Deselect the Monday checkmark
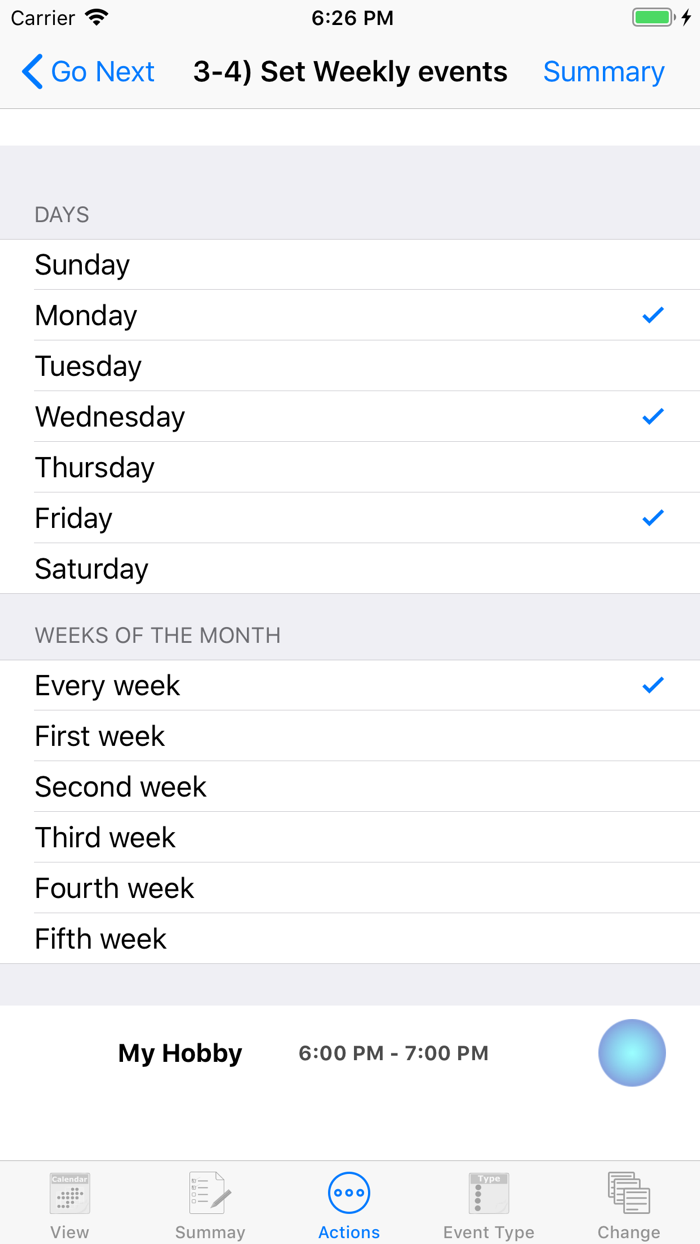The image size is (700, 1244). click(x=652, y=315)
